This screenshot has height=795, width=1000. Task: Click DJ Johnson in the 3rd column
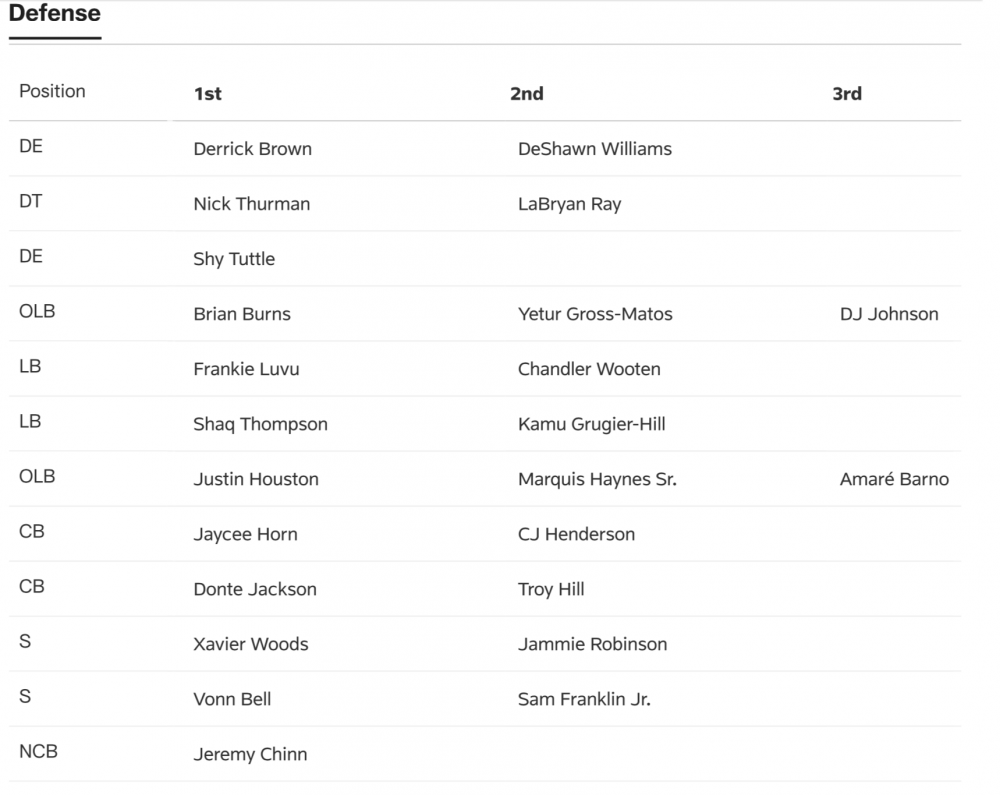coord(889,314)
